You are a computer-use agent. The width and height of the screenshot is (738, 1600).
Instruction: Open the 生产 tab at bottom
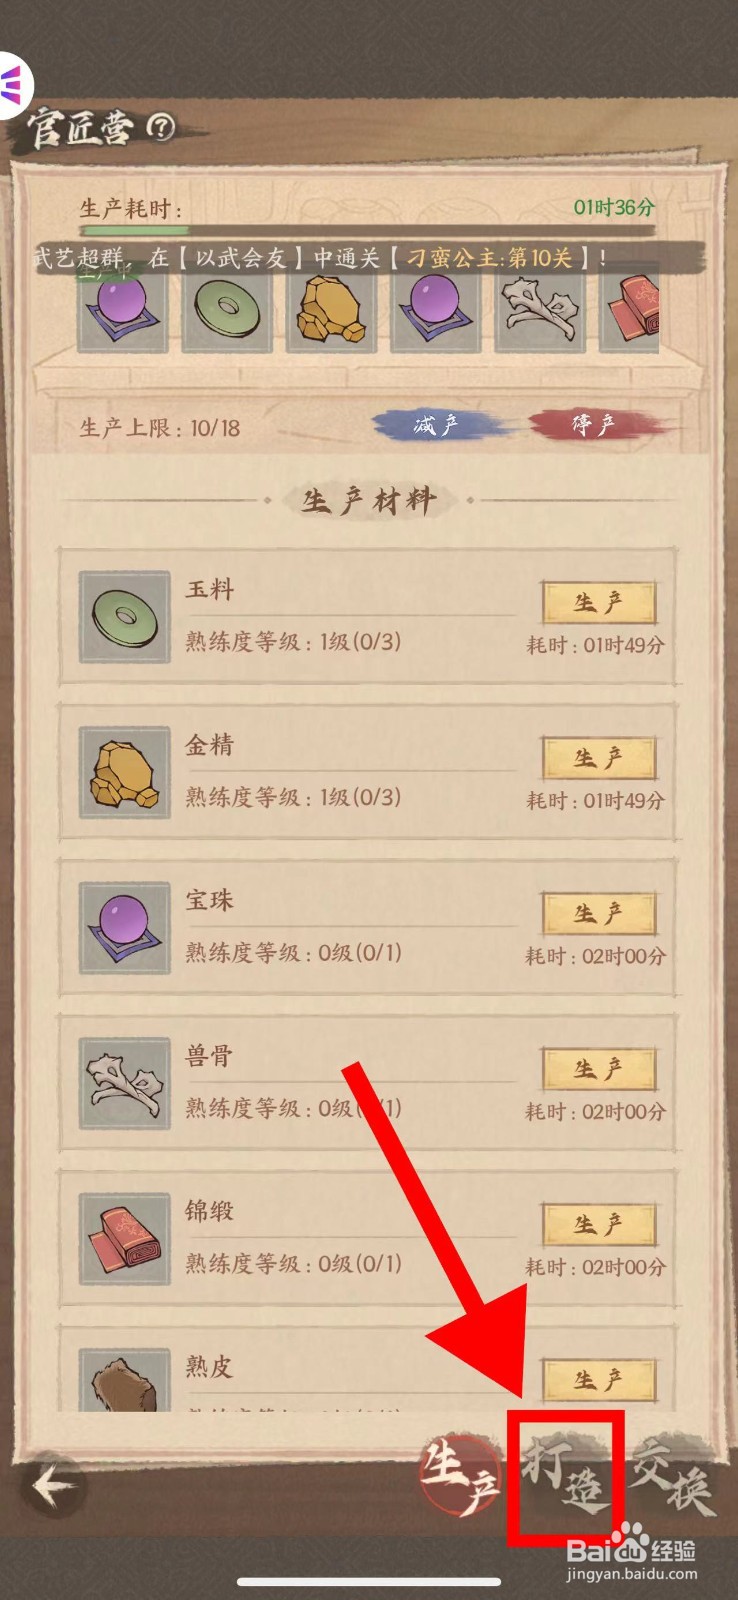pos(460,1476)
